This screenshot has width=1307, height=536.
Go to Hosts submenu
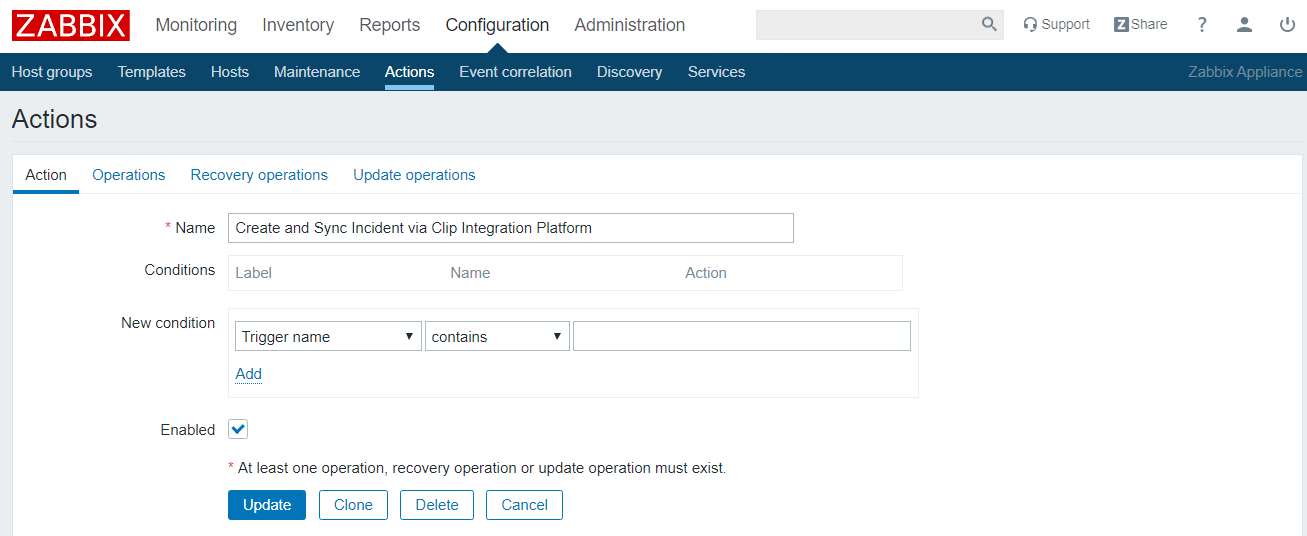coord(230,72)
